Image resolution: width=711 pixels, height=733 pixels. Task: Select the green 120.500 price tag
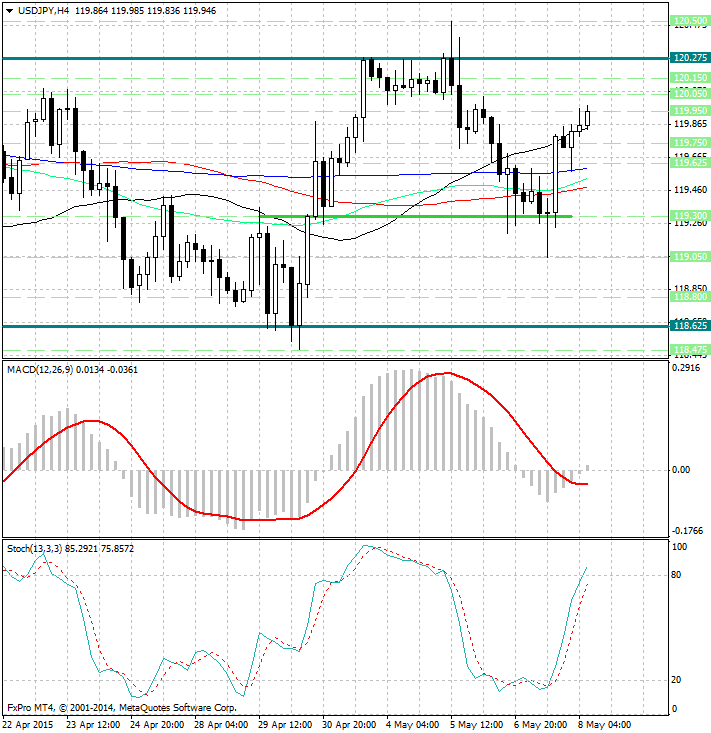tap(691, 21)
